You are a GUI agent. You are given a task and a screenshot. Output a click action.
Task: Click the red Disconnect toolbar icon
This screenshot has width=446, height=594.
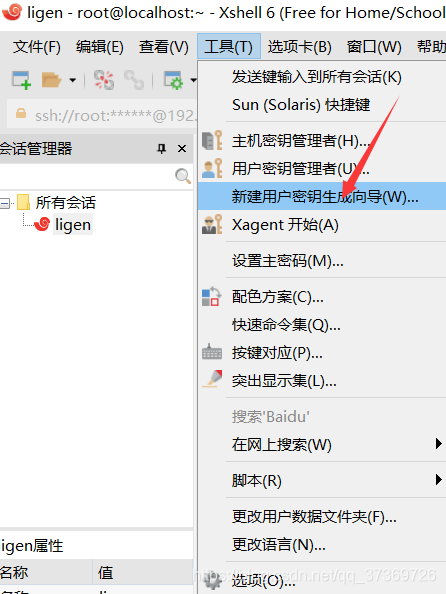click(x=104, y=80)
